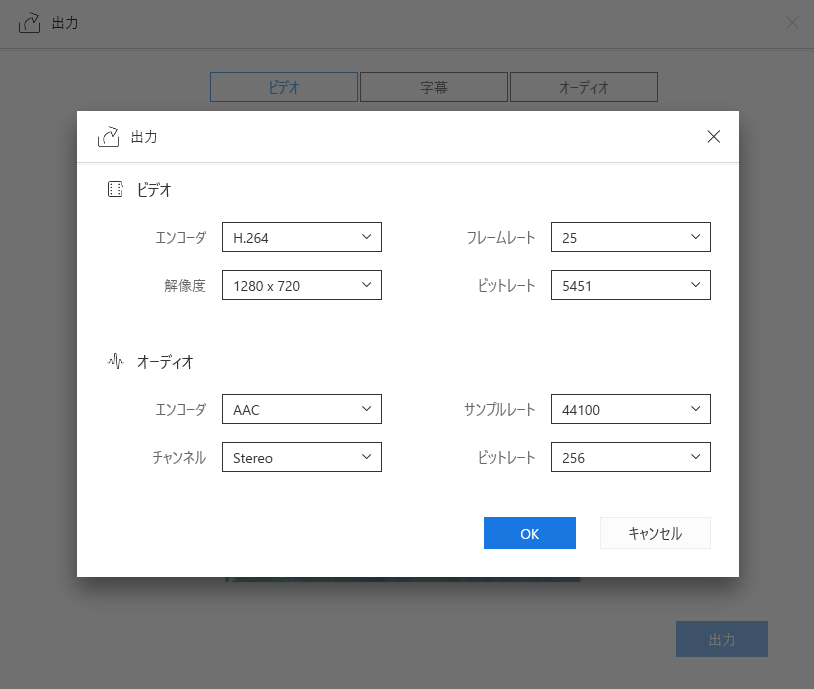
Task: Click the サンプルレート label
Action: (499, 410)
